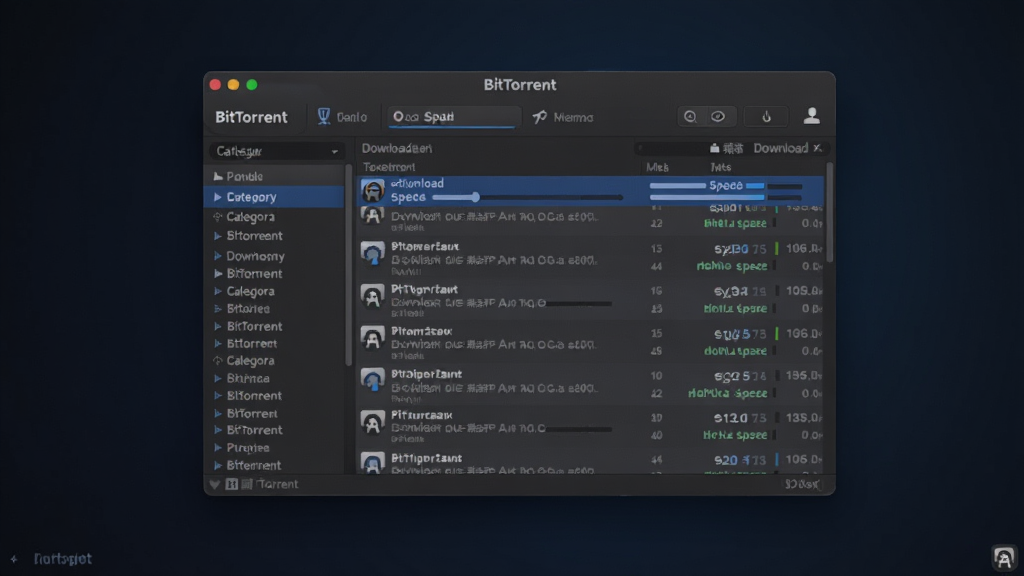Click the progress bar in the Pifturcaax torrent row
This screenshot has width=1024, height=576.
click(579, 429)
